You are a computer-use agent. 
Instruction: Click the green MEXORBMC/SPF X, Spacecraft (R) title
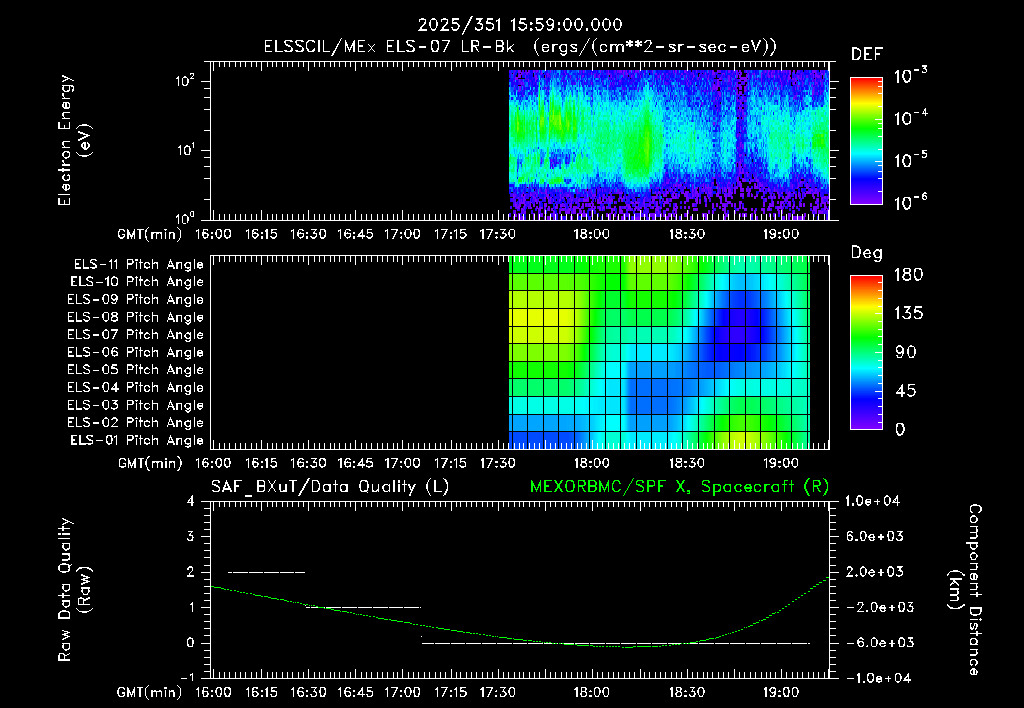pyautogui.click(x=679, y=487)
